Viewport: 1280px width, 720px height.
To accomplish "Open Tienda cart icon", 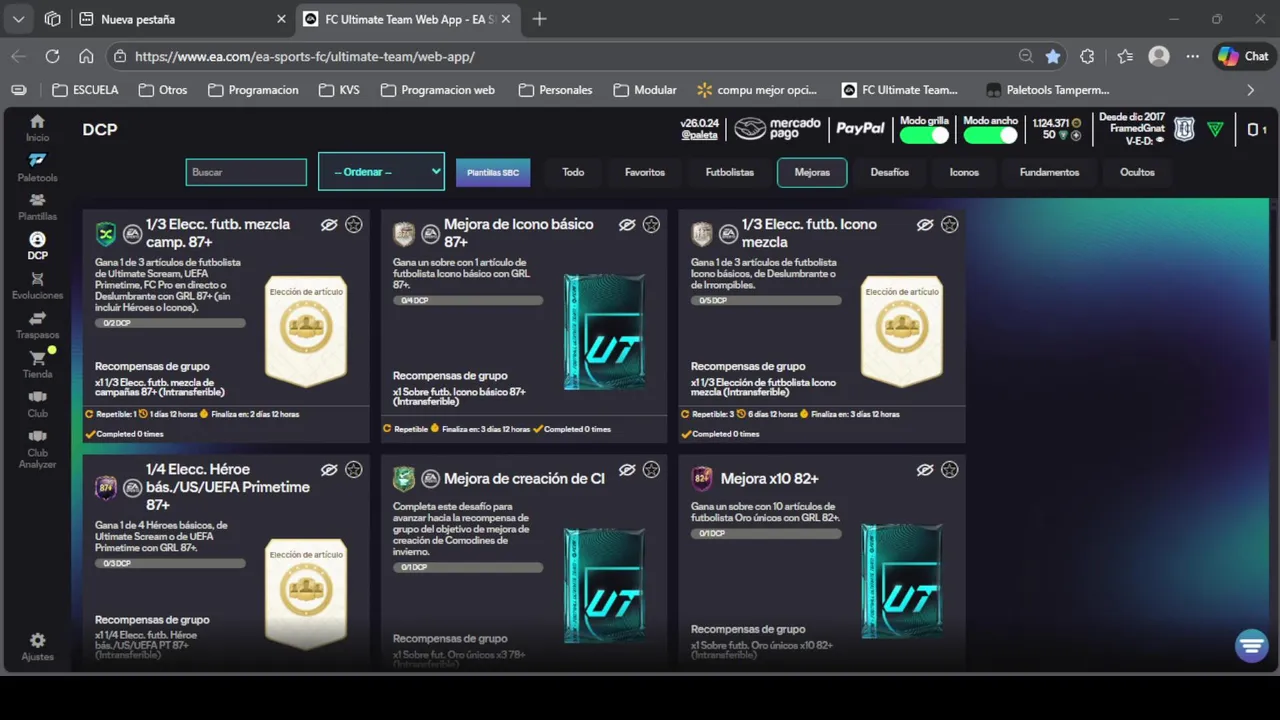I will coord(38,358).
